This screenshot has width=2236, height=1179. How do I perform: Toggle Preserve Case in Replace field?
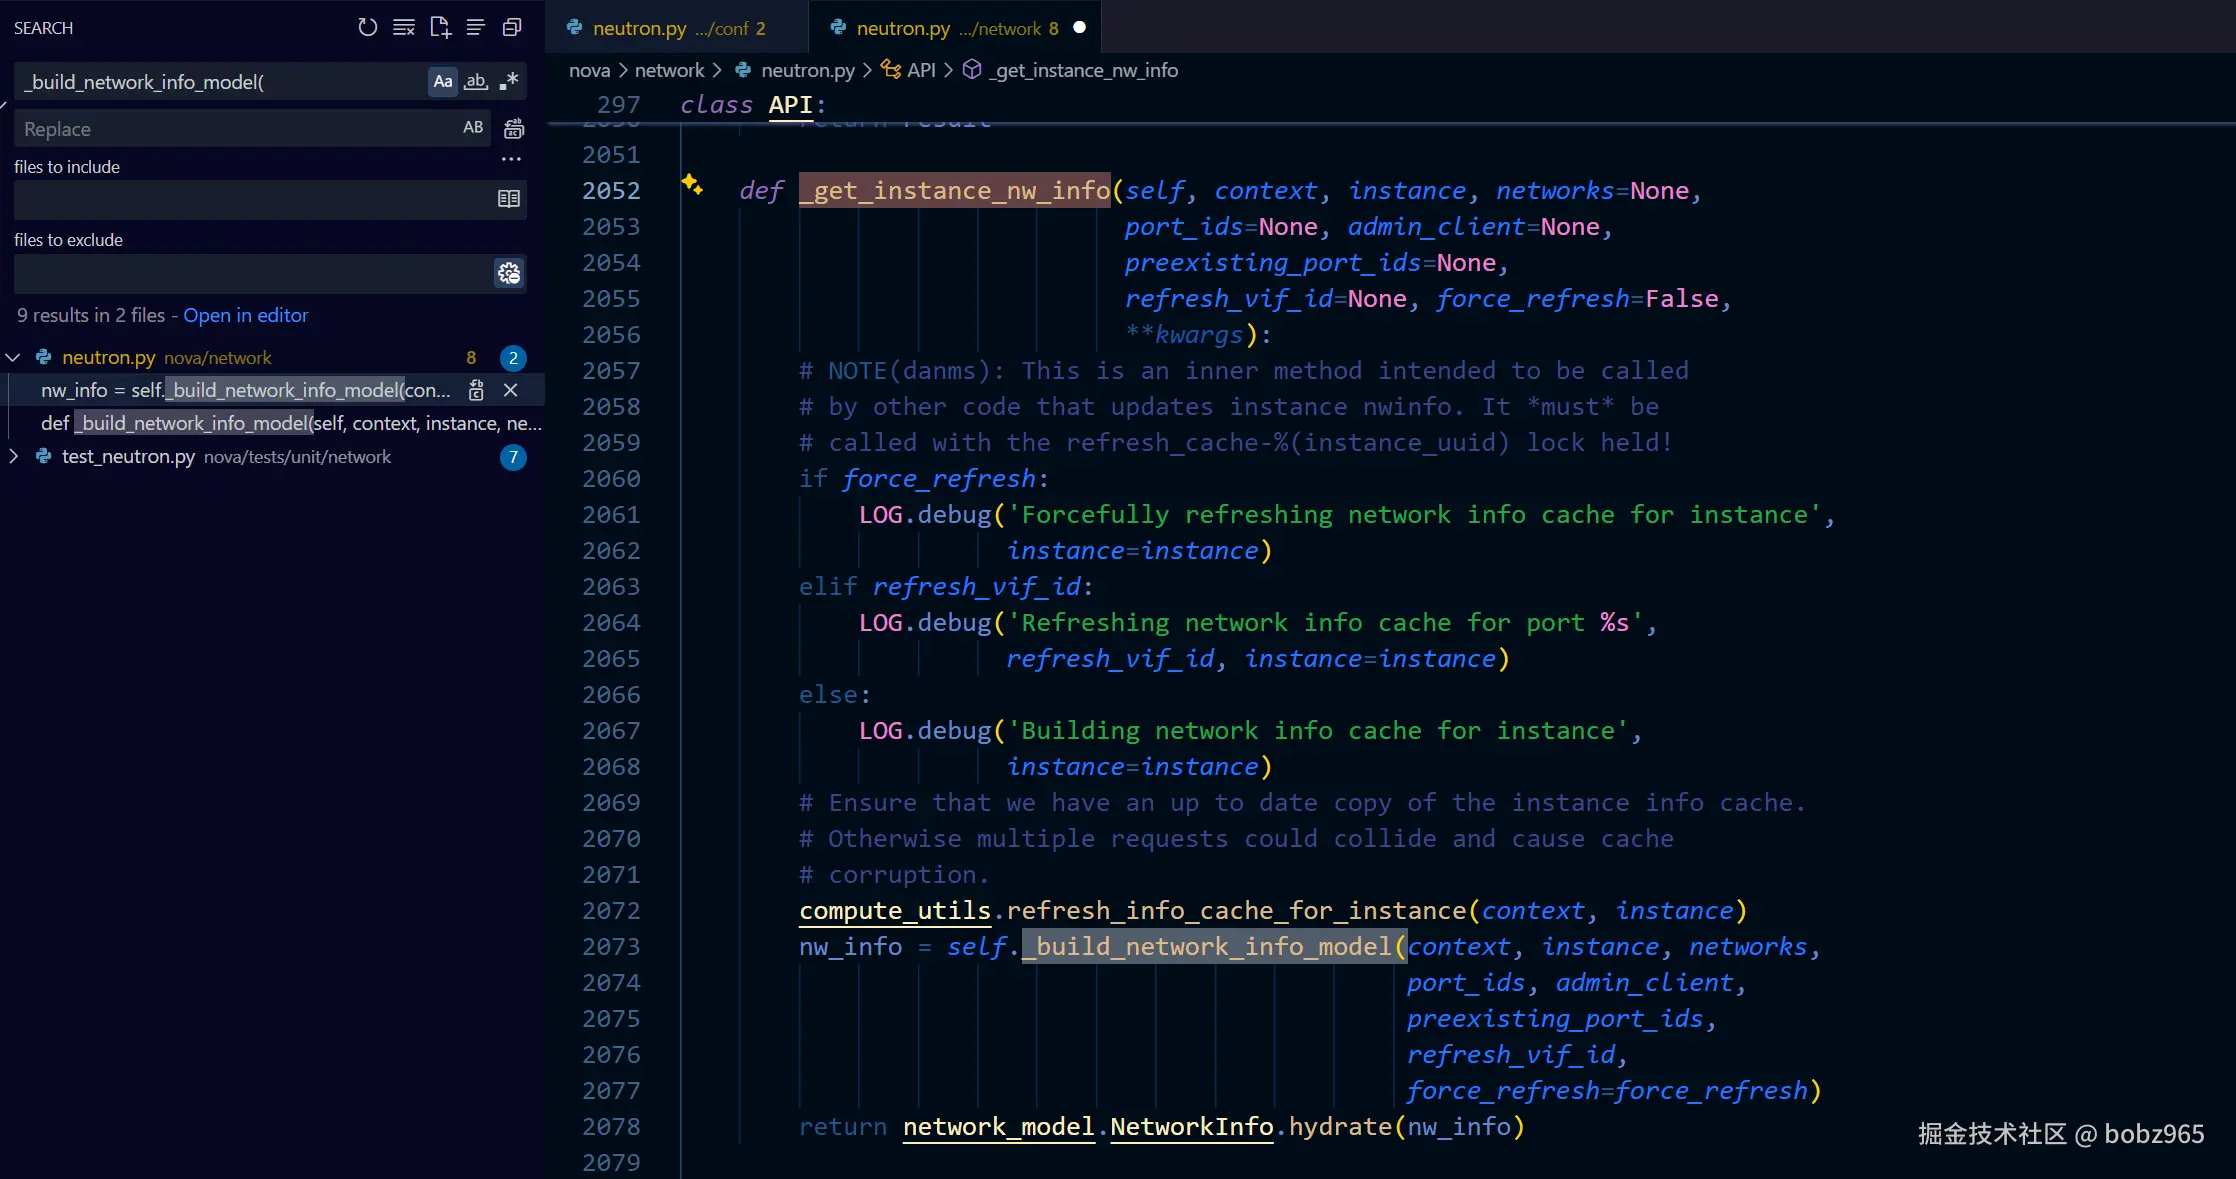click(x=473, y=127)
